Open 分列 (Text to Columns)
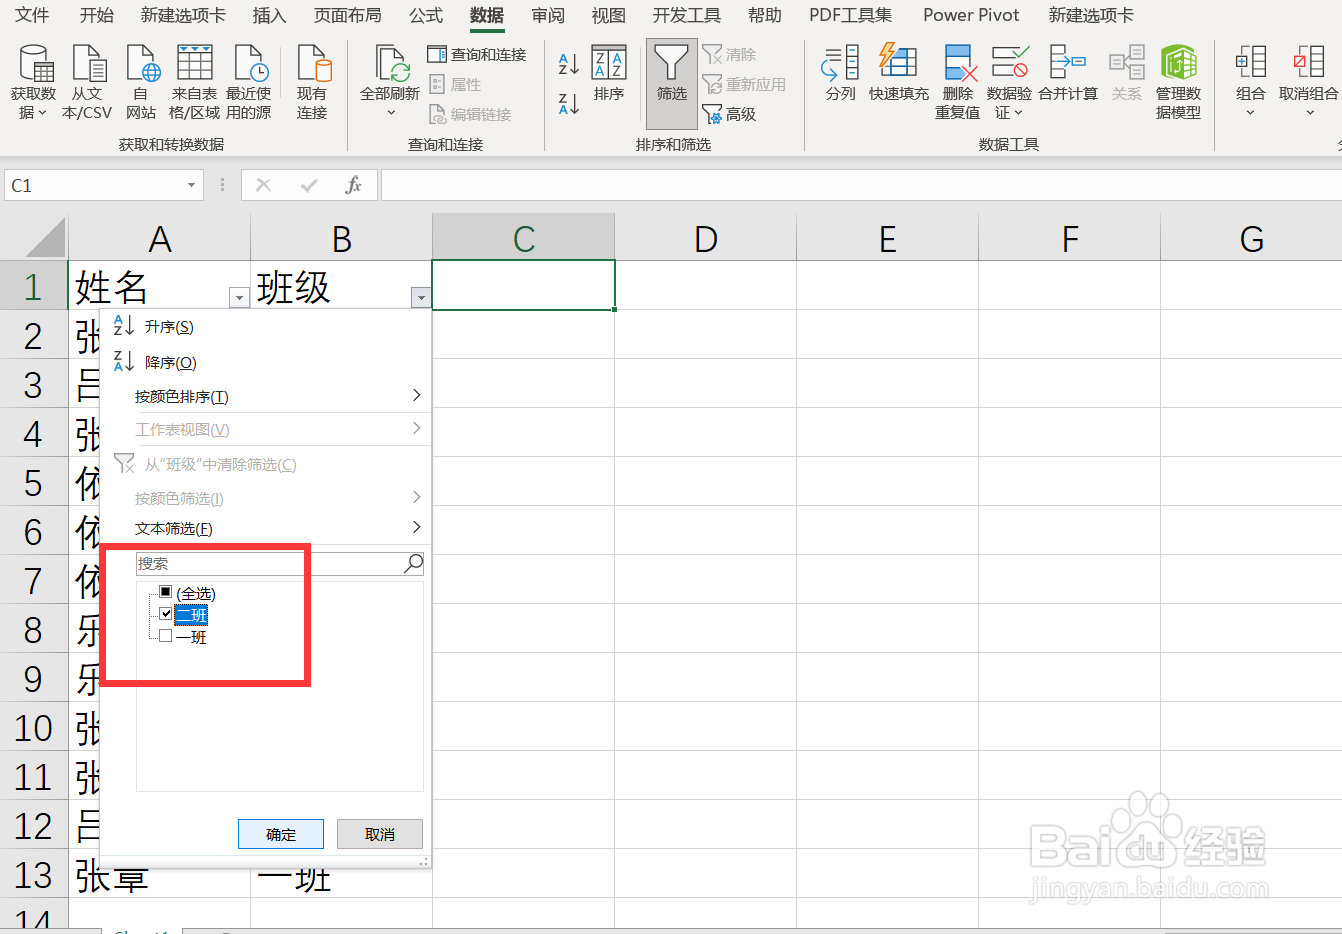Image resolution: width=1342 pixels, height=934 pixels. [840, 73]
